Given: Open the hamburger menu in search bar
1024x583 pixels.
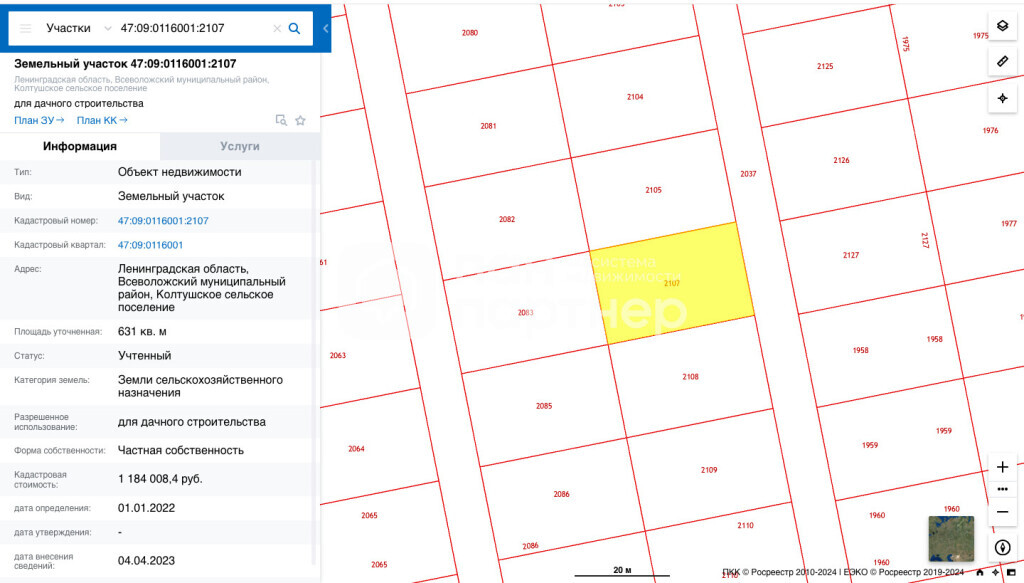Looking at the screenshot, I should coord(26,29).
